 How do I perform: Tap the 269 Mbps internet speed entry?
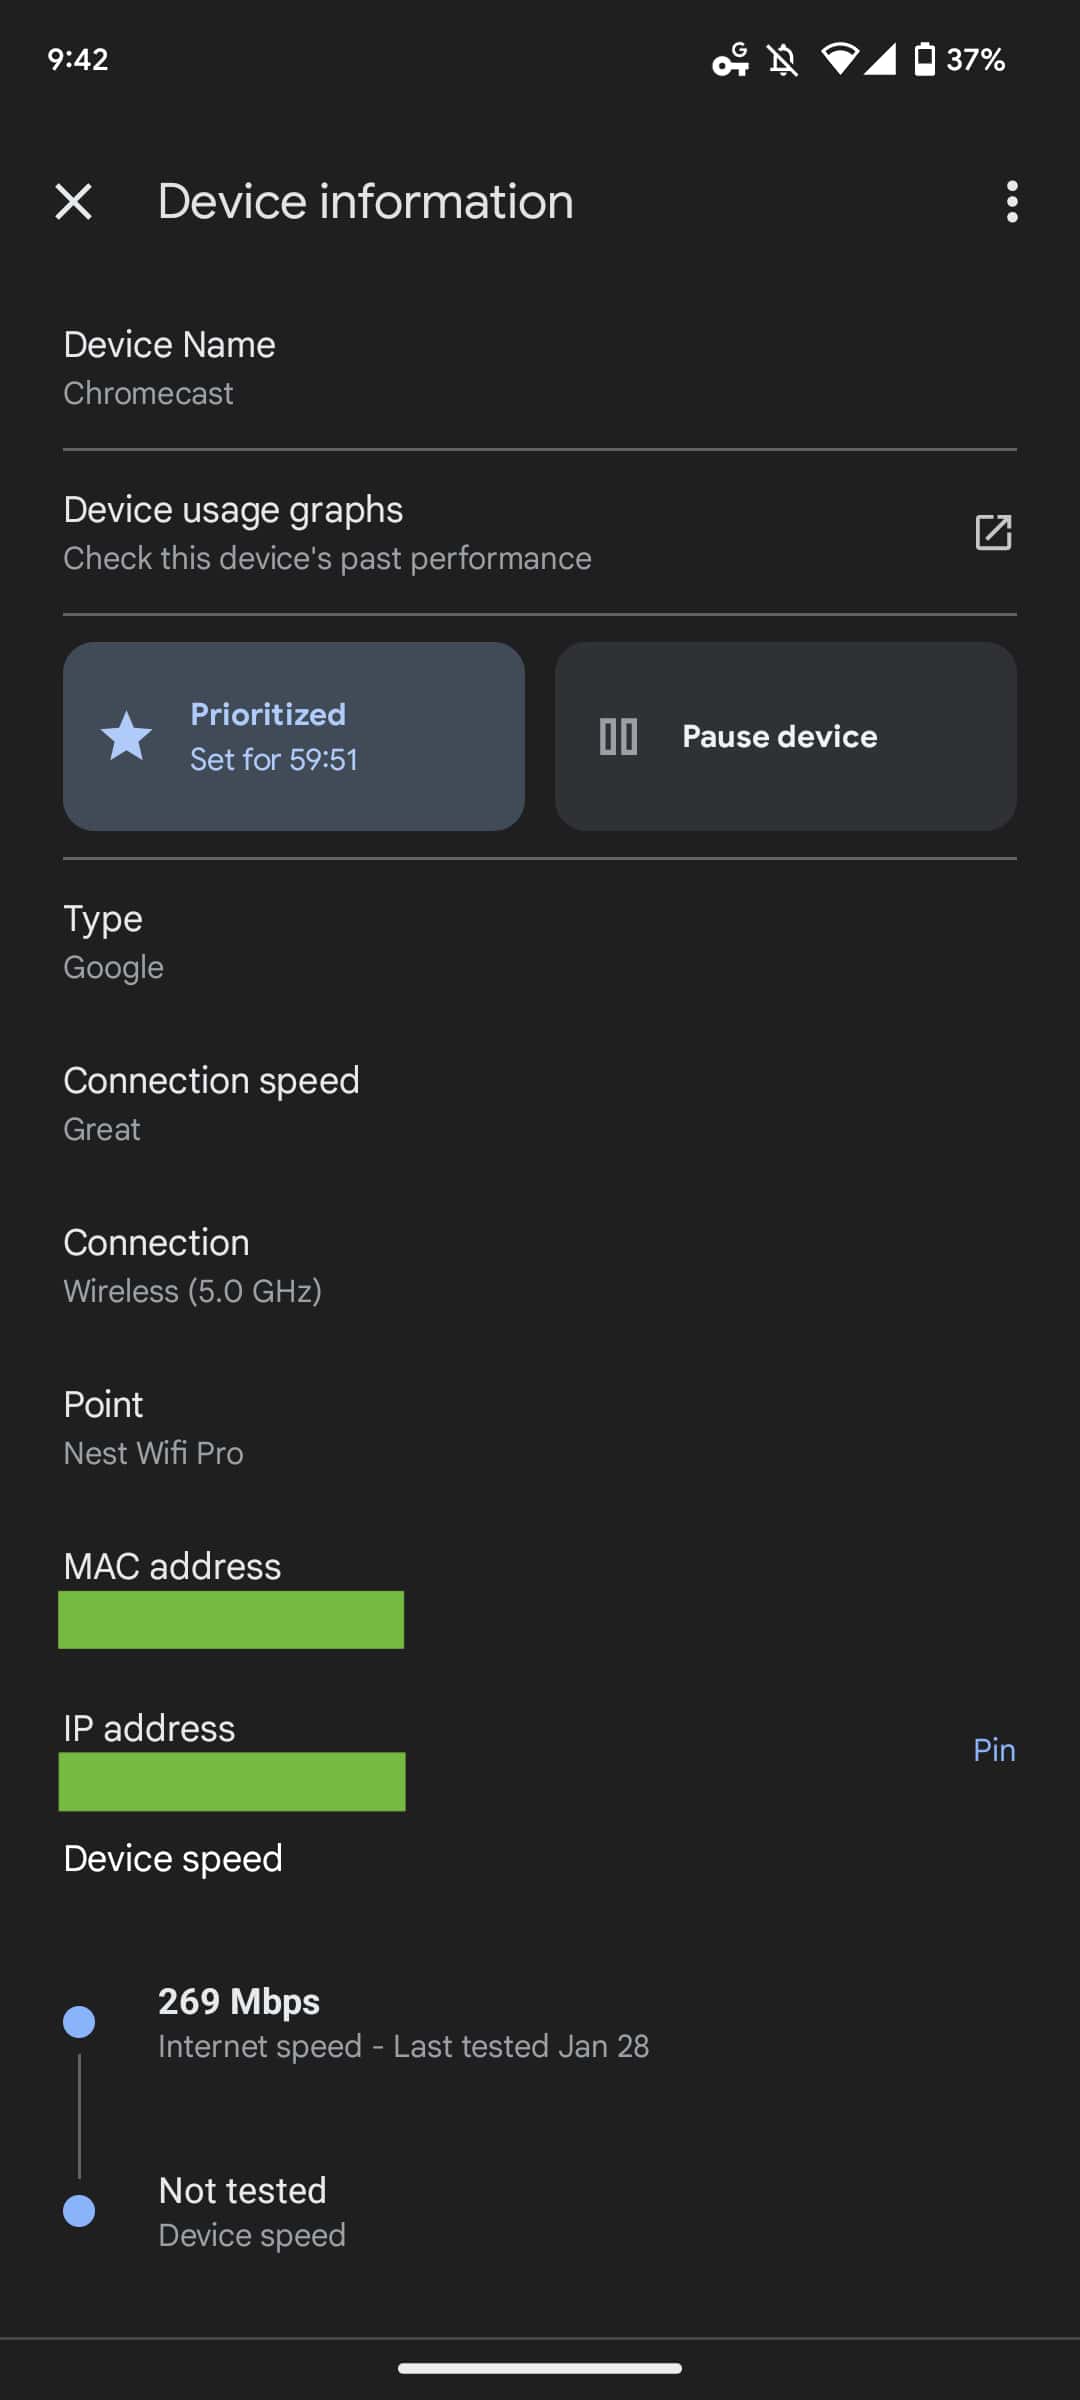pyautogui.click(x=403, y=2022)
